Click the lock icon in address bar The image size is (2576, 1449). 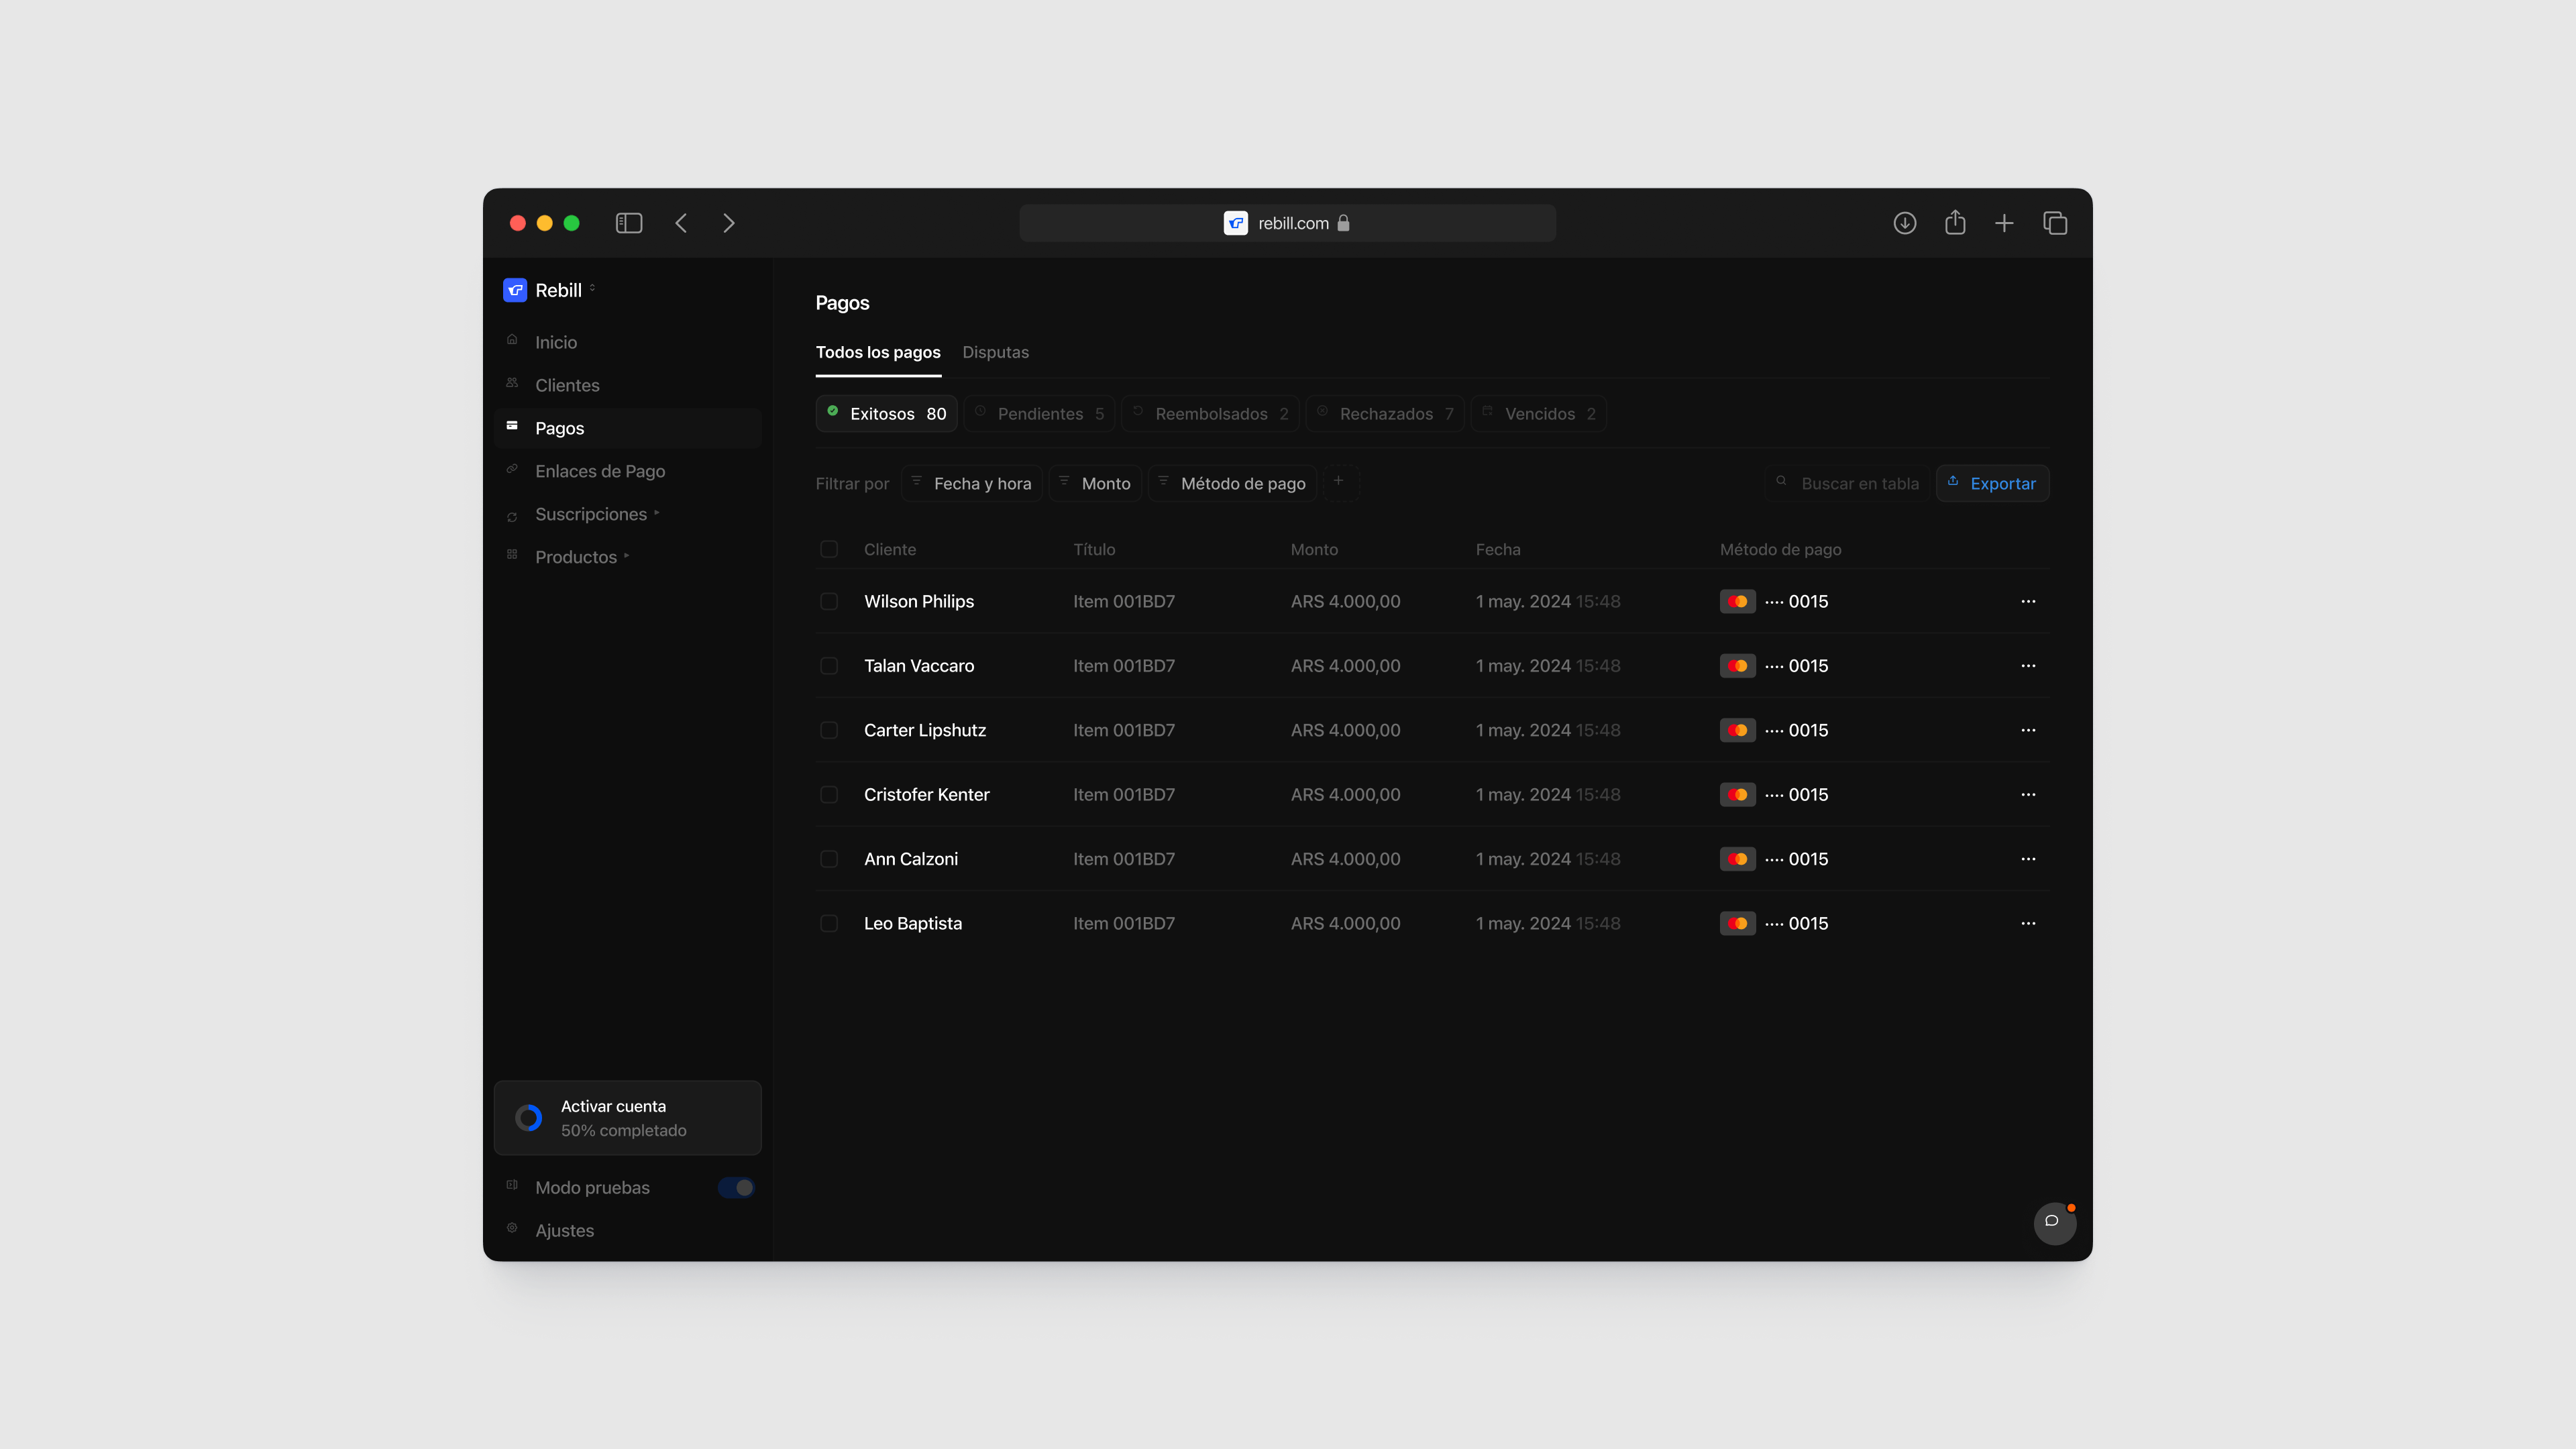(x=1343, y=223)
